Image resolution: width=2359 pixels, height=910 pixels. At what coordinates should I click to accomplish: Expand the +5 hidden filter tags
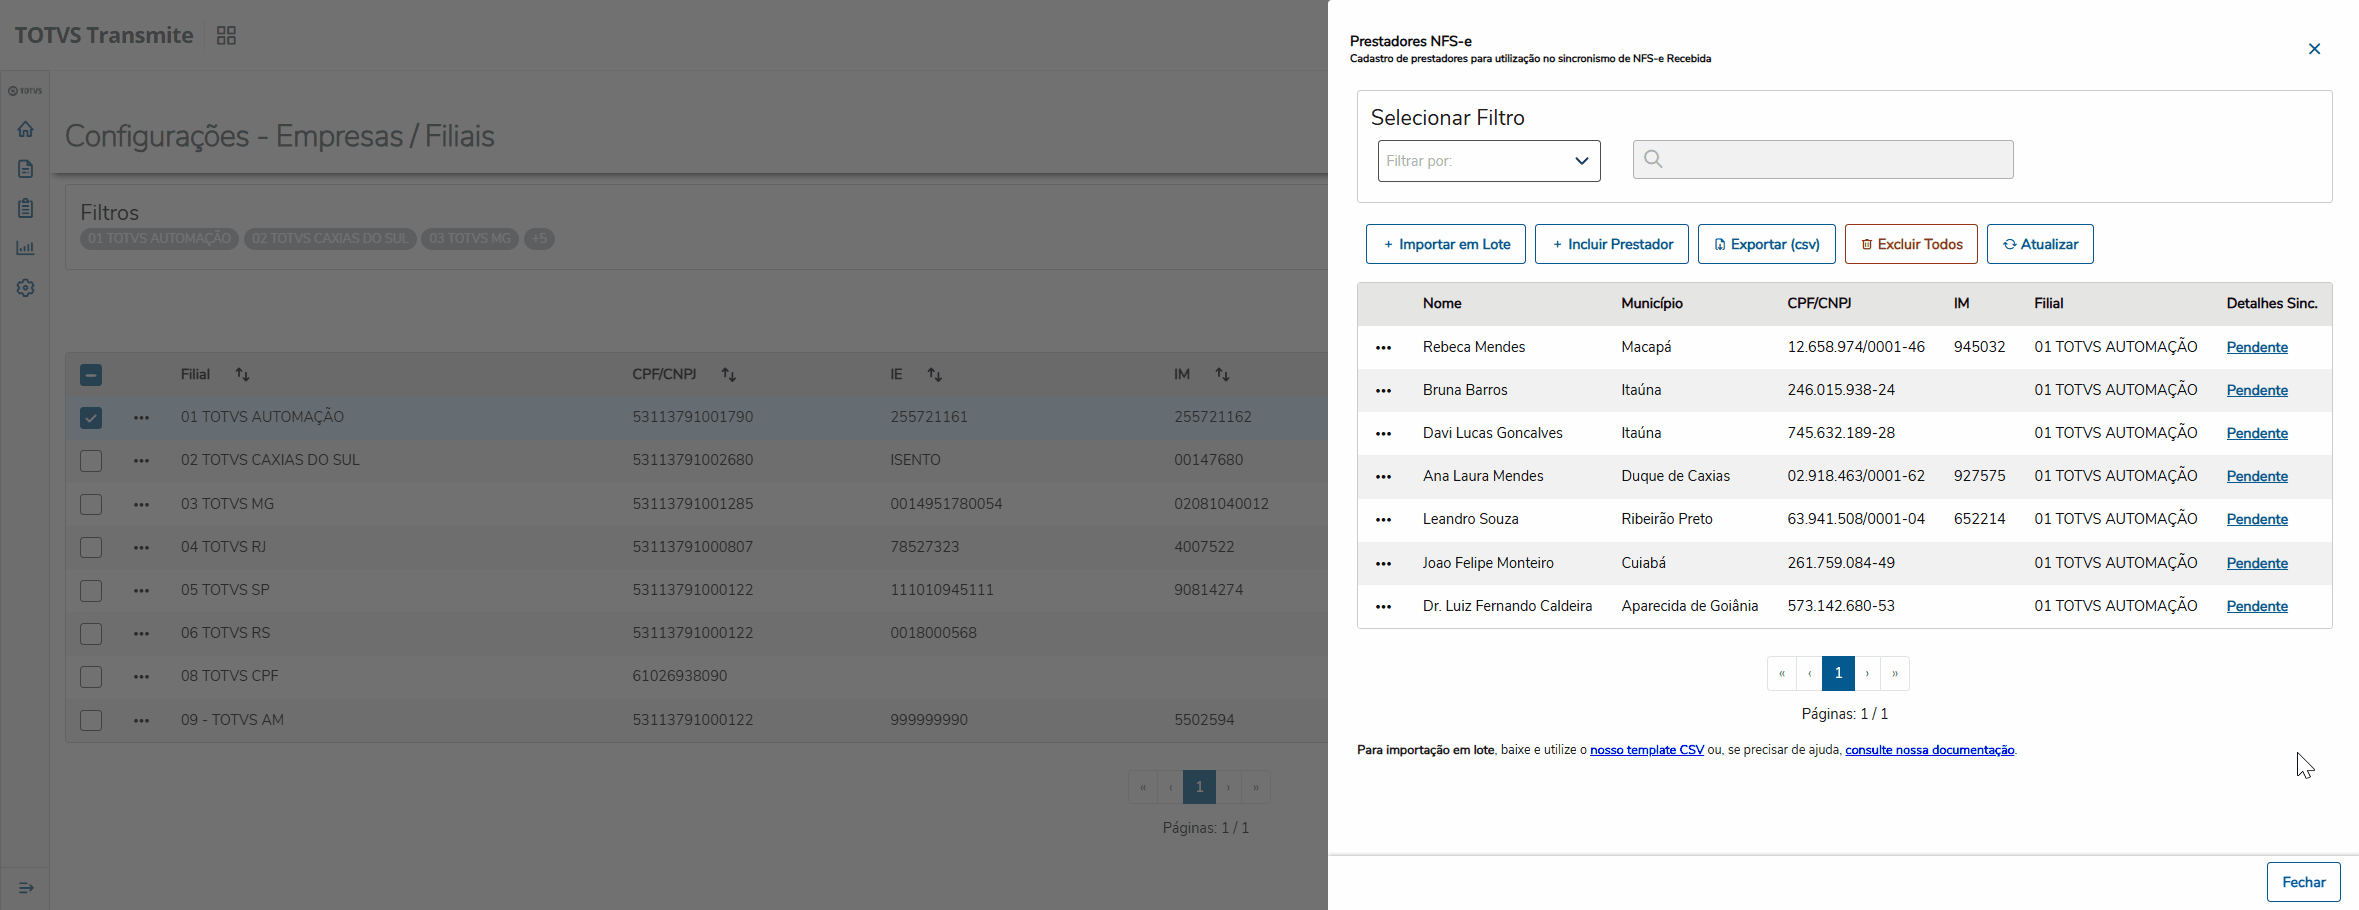(539, 239)
